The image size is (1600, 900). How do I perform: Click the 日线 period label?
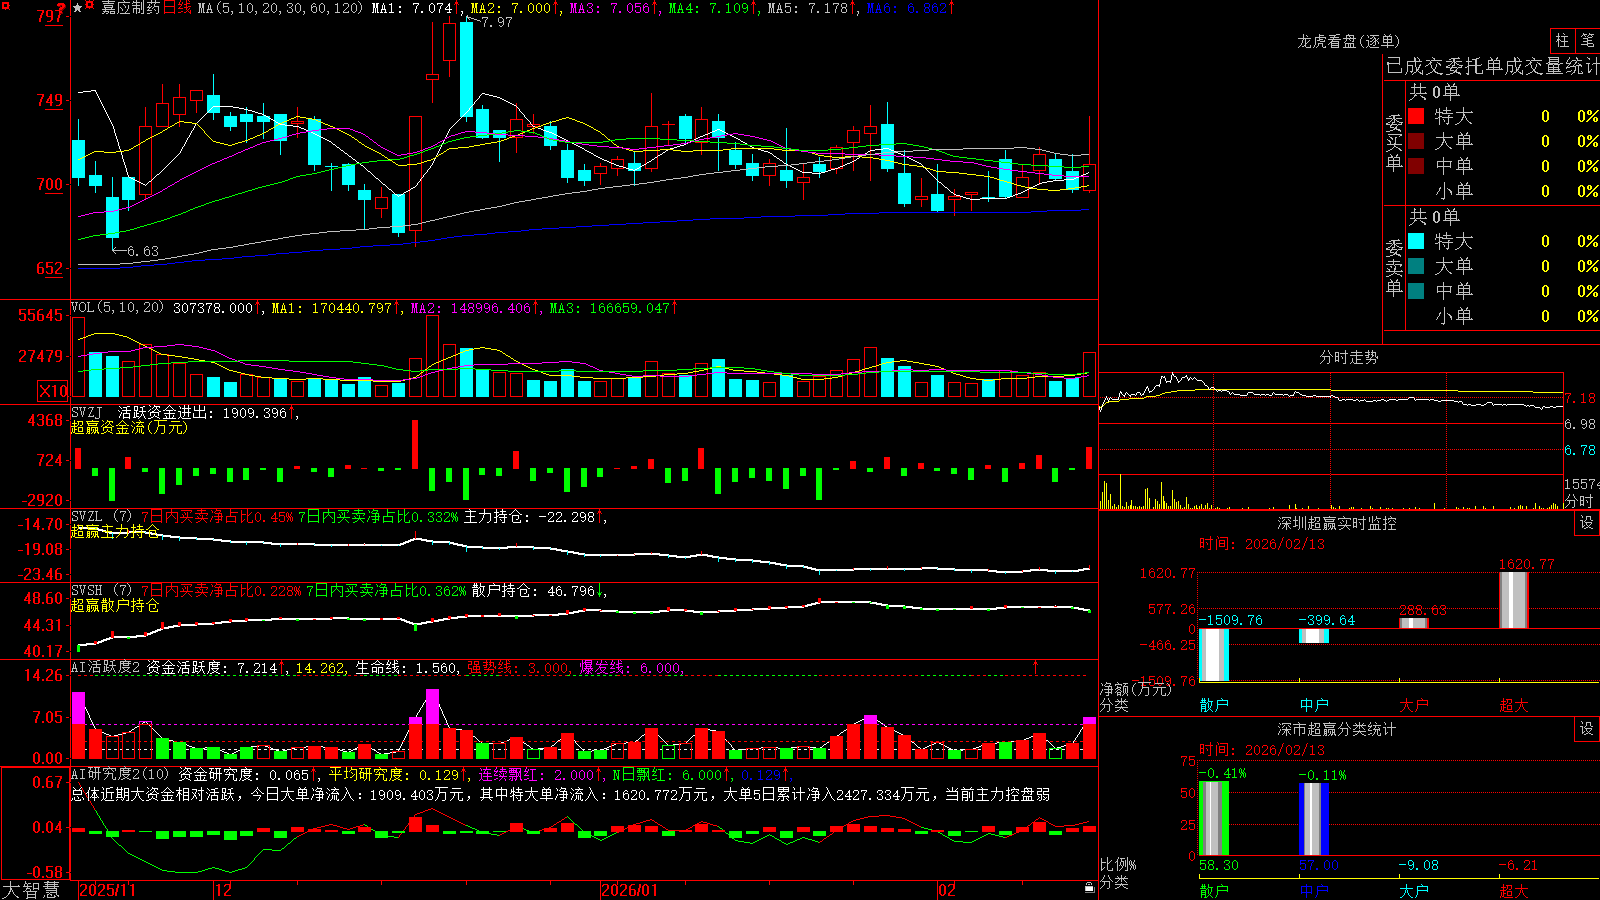(x=177, y=8)
